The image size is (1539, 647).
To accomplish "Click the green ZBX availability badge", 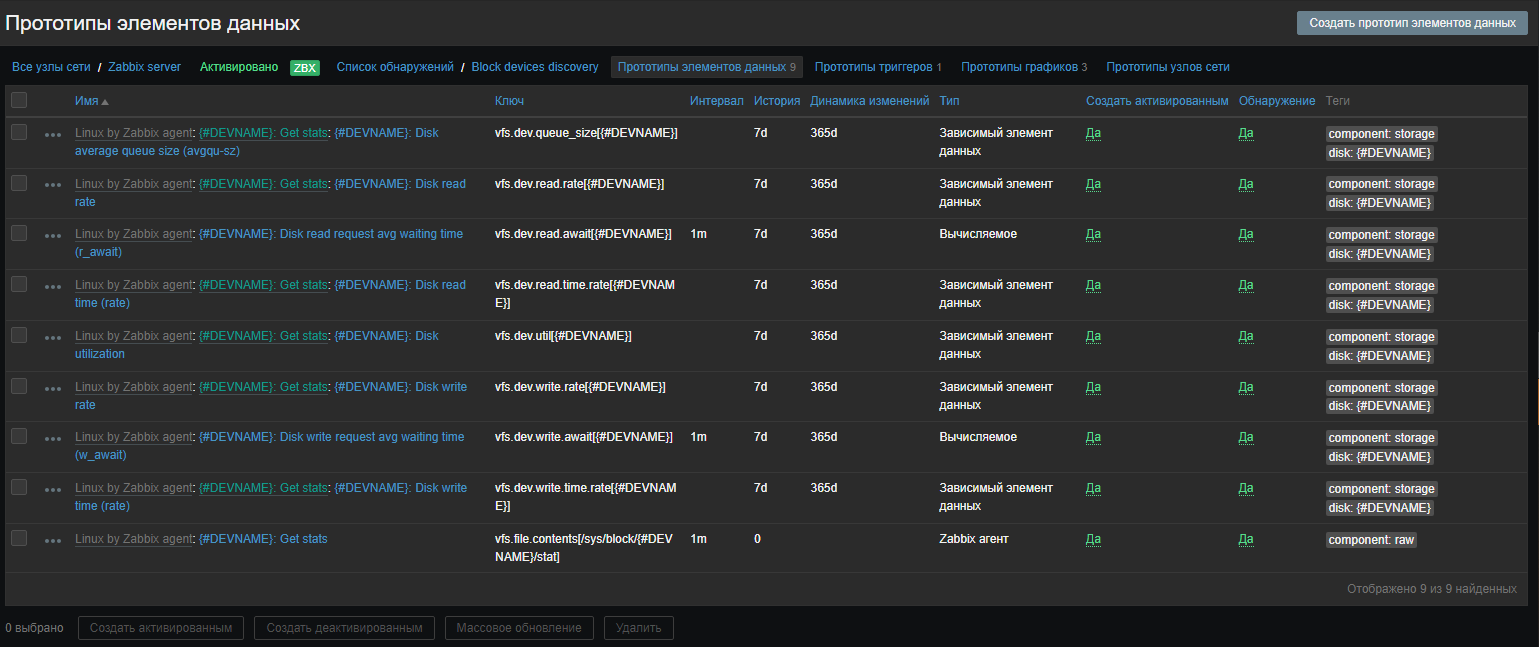I will 304,68.
